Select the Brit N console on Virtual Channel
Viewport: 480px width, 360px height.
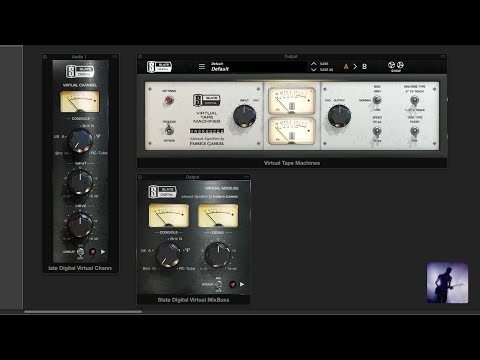(88, 126)
